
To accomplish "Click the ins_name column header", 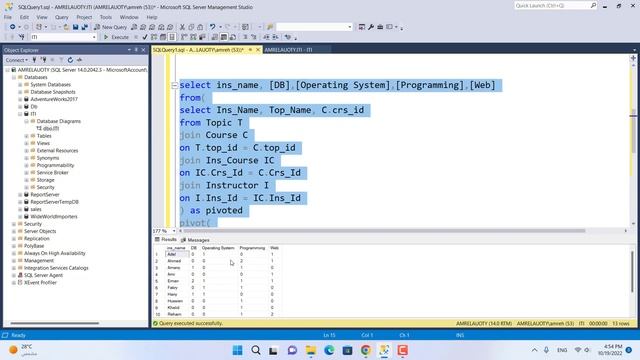I will 176,248.
